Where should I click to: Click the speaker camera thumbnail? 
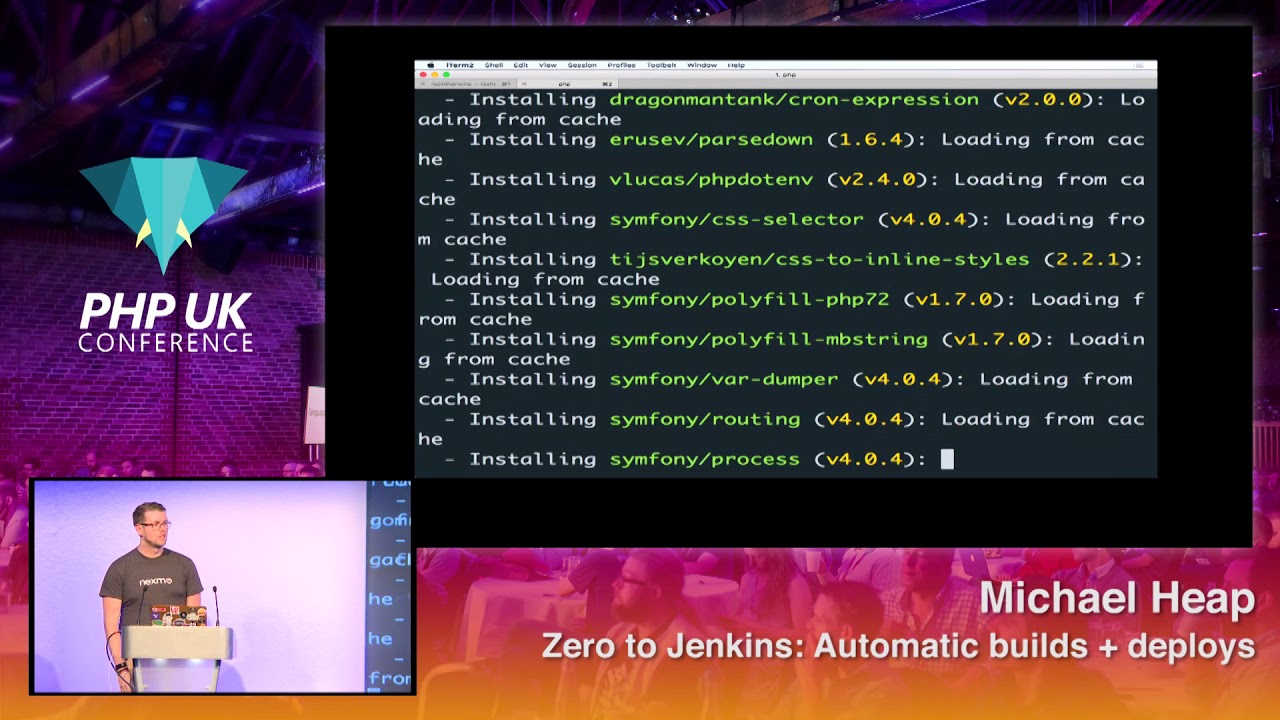click(222, 587)
